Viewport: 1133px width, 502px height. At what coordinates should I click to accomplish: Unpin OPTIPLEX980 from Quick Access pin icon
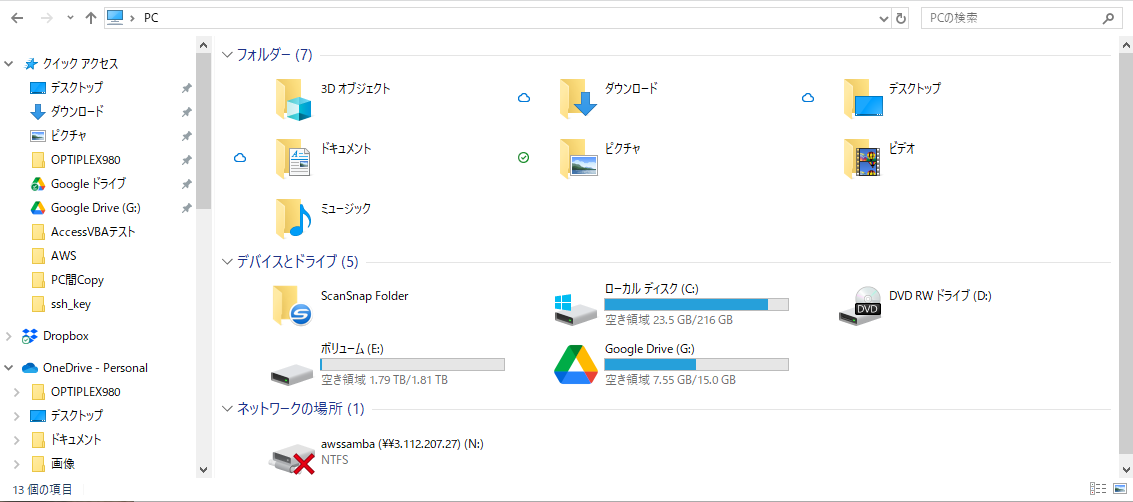click(186, 160)
